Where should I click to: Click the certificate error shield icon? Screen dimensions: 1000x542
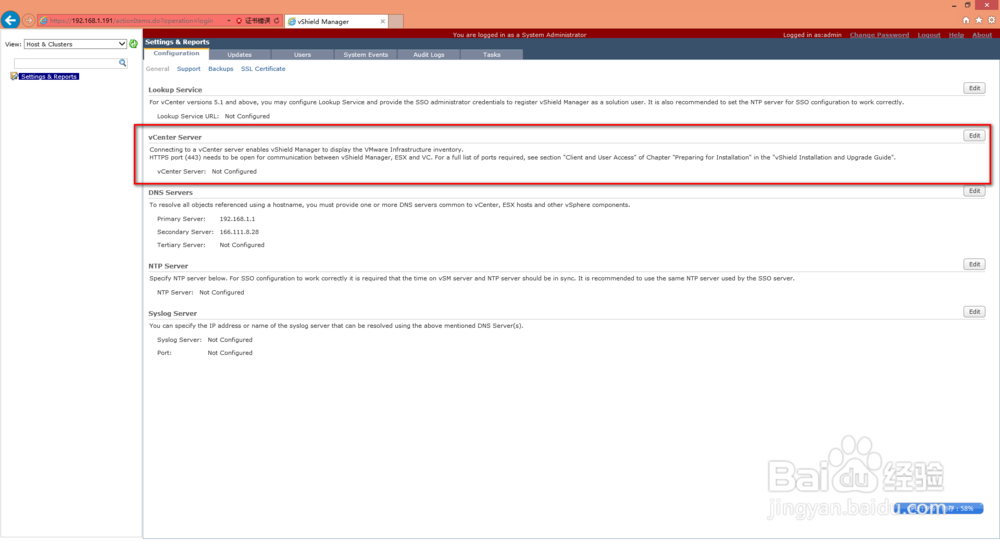tap(239, 21)
